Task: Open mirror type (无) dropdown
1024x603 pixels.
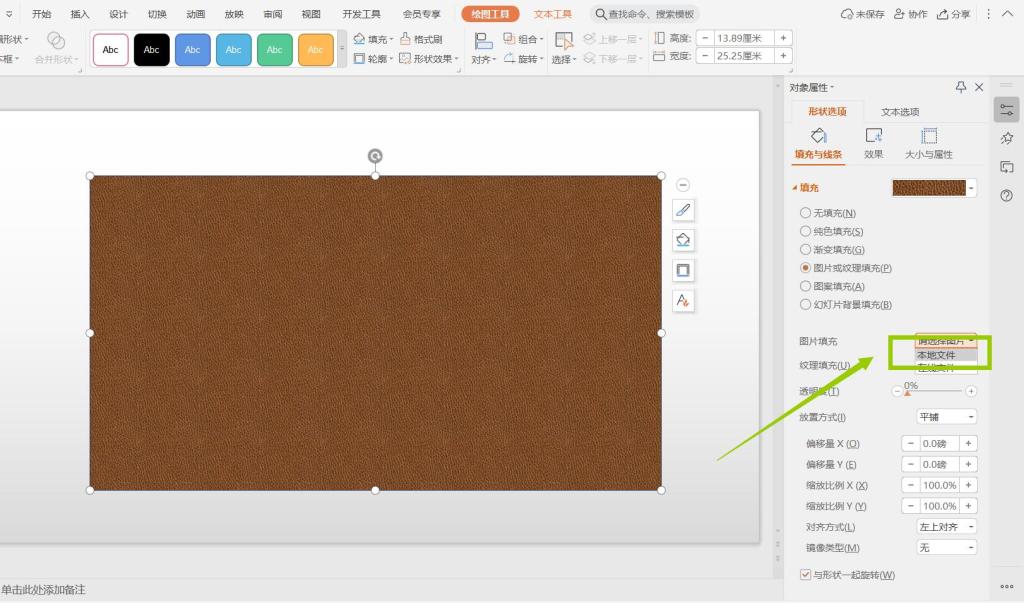Action: click(x=946, y=547)
